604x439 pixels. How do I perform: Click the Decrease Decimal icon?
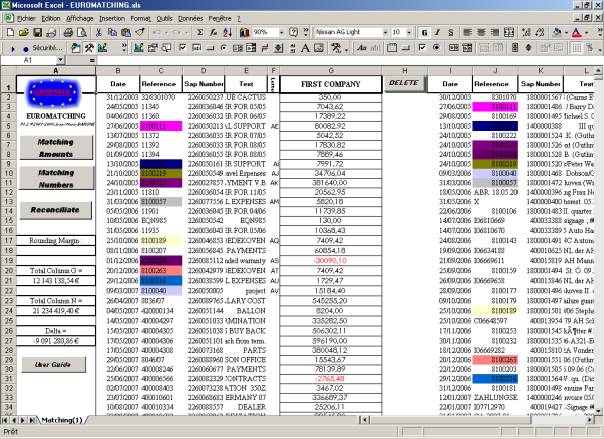click(x=540, y=32)
